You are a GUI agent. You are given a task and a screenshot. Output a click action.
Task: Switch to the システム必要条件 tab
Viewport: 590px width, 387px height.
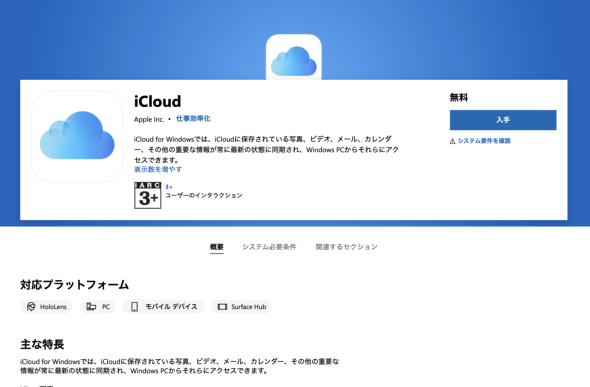[x=269, y=247]
